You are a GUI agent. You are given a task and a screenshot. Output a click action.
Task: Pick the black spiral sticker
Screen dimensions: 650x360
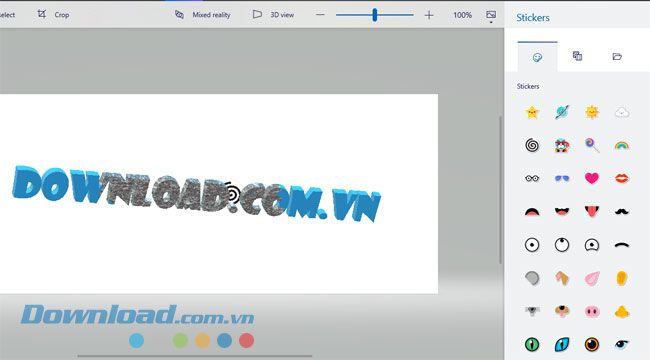click(x=532, y=145)
